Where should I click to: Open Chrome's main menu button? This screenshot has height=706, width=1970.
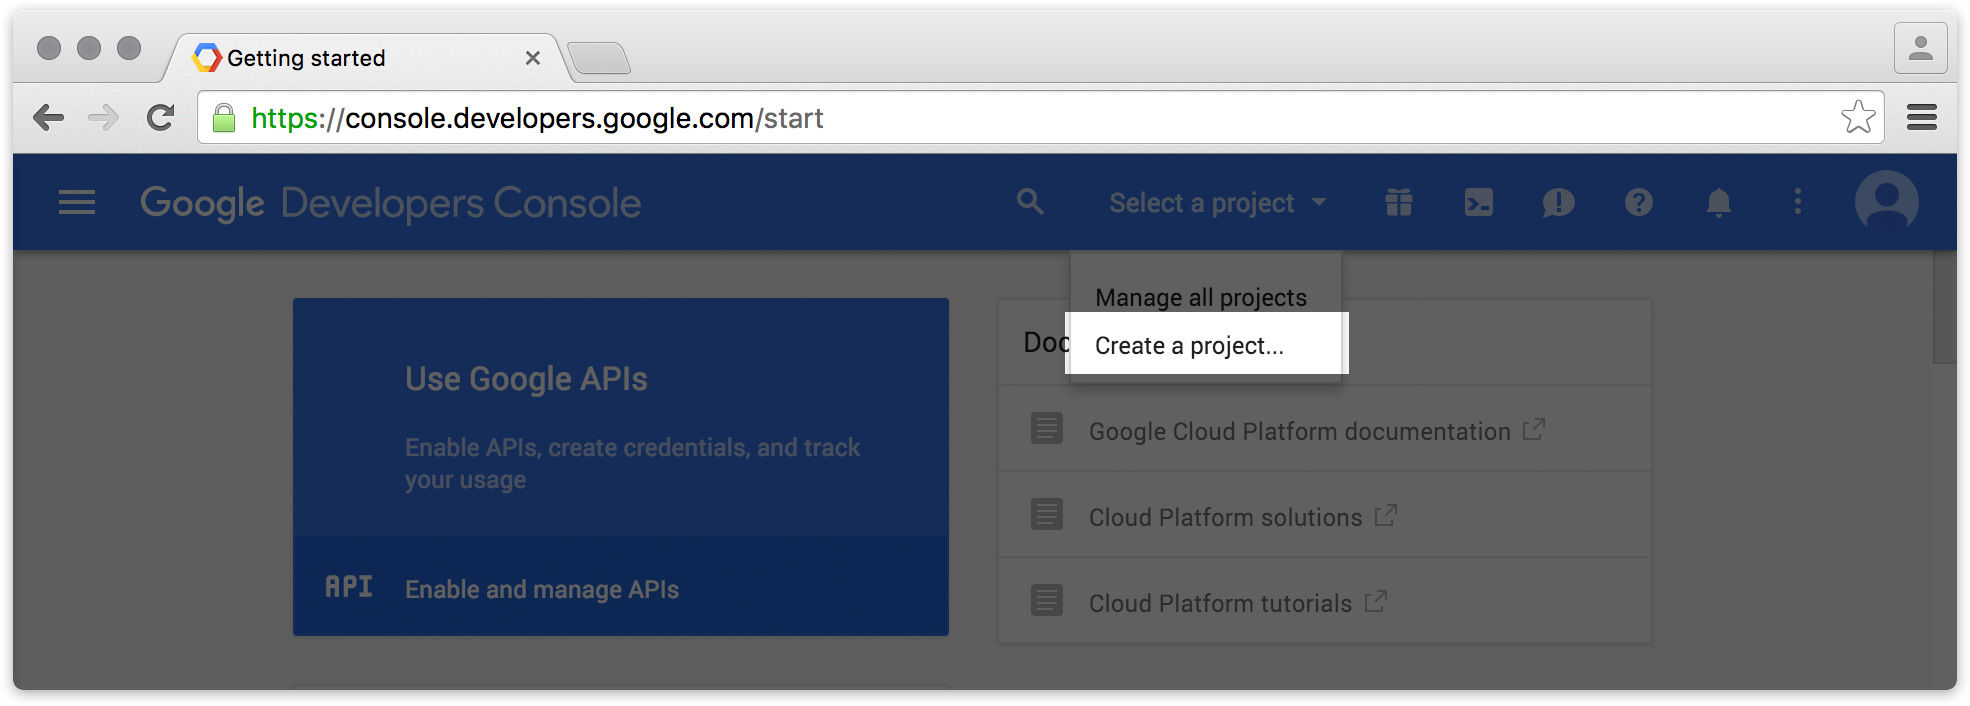[x=1921, y=118]
